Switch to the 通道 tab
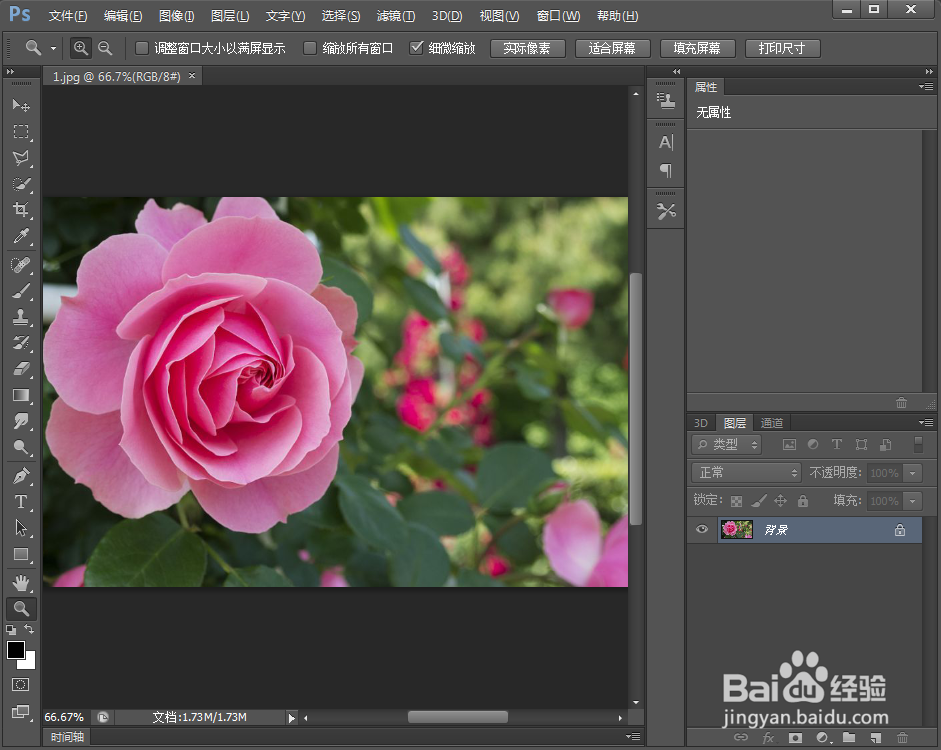 coord(772,423)
